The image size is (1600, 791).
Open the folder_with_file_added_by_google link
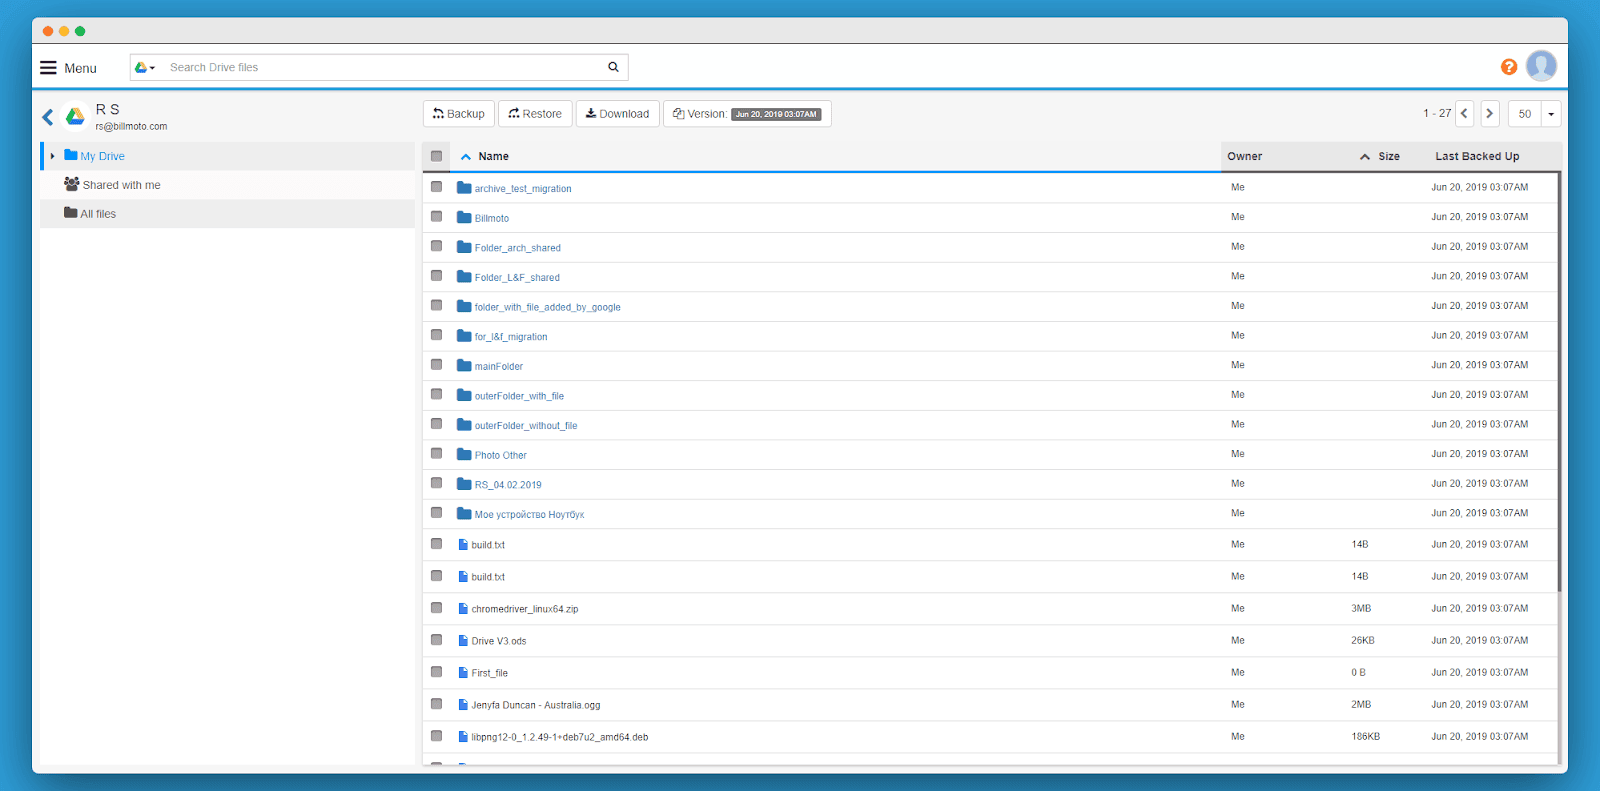click(547, 308)
